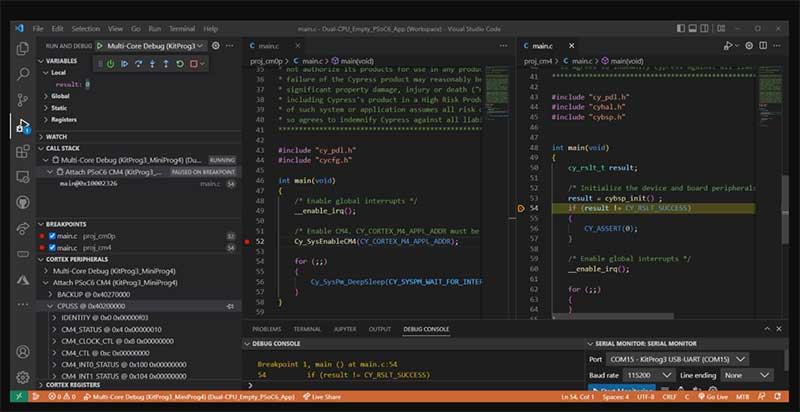The width and height of the screenshot is (800, 412).
Task: Select main stack frame in Call Stack
Action: point(88,184)
